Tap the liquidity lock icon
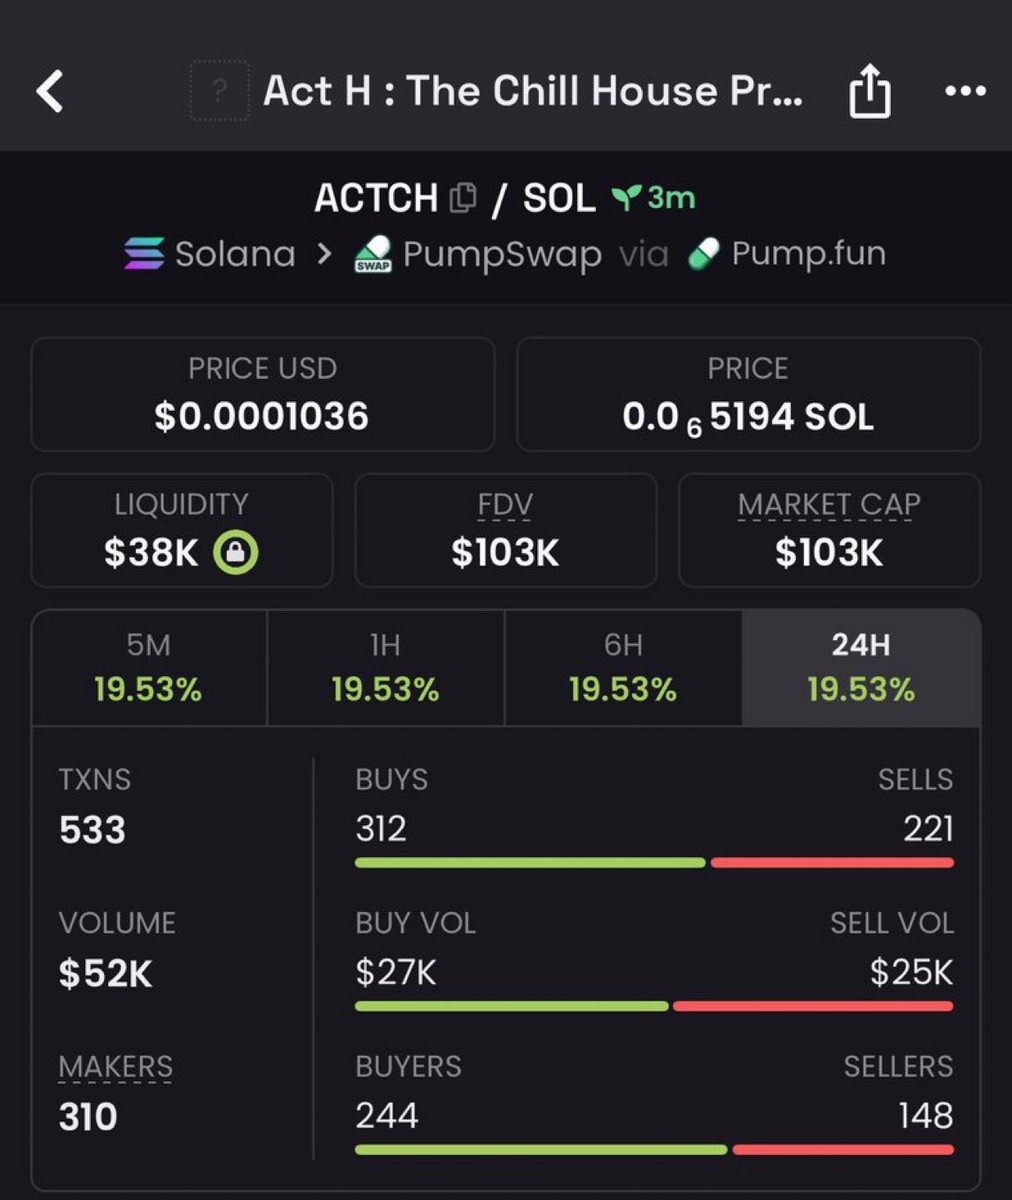This screenshot has width=1012, height=1200. (236, 552)
